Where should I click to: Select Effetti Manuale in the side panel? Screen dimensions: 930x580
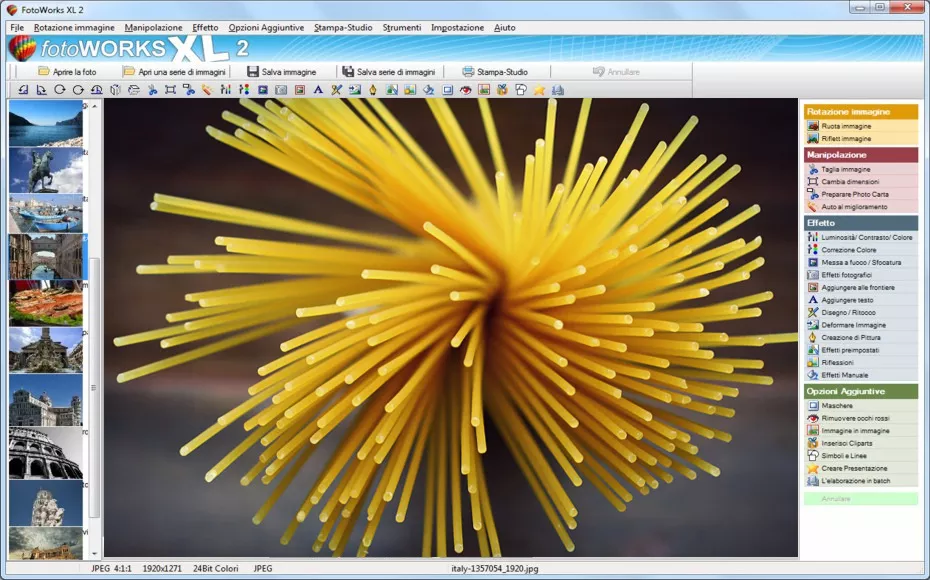coord(861,375)
